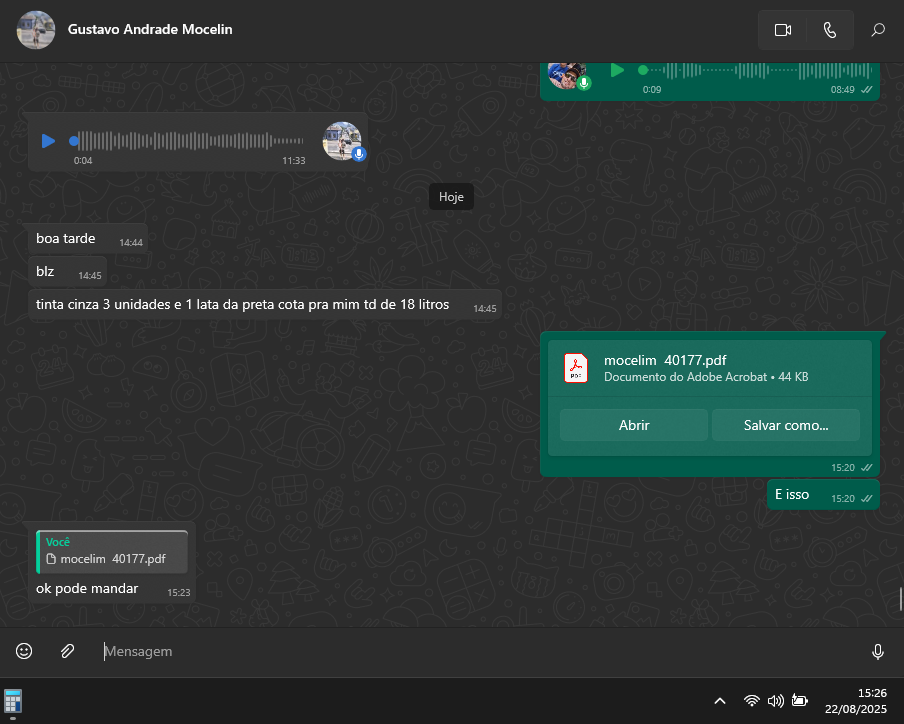Click the quoted mocelim 40177.pdf reply
The width and height of the screenshot is (904, 724).
112,552
